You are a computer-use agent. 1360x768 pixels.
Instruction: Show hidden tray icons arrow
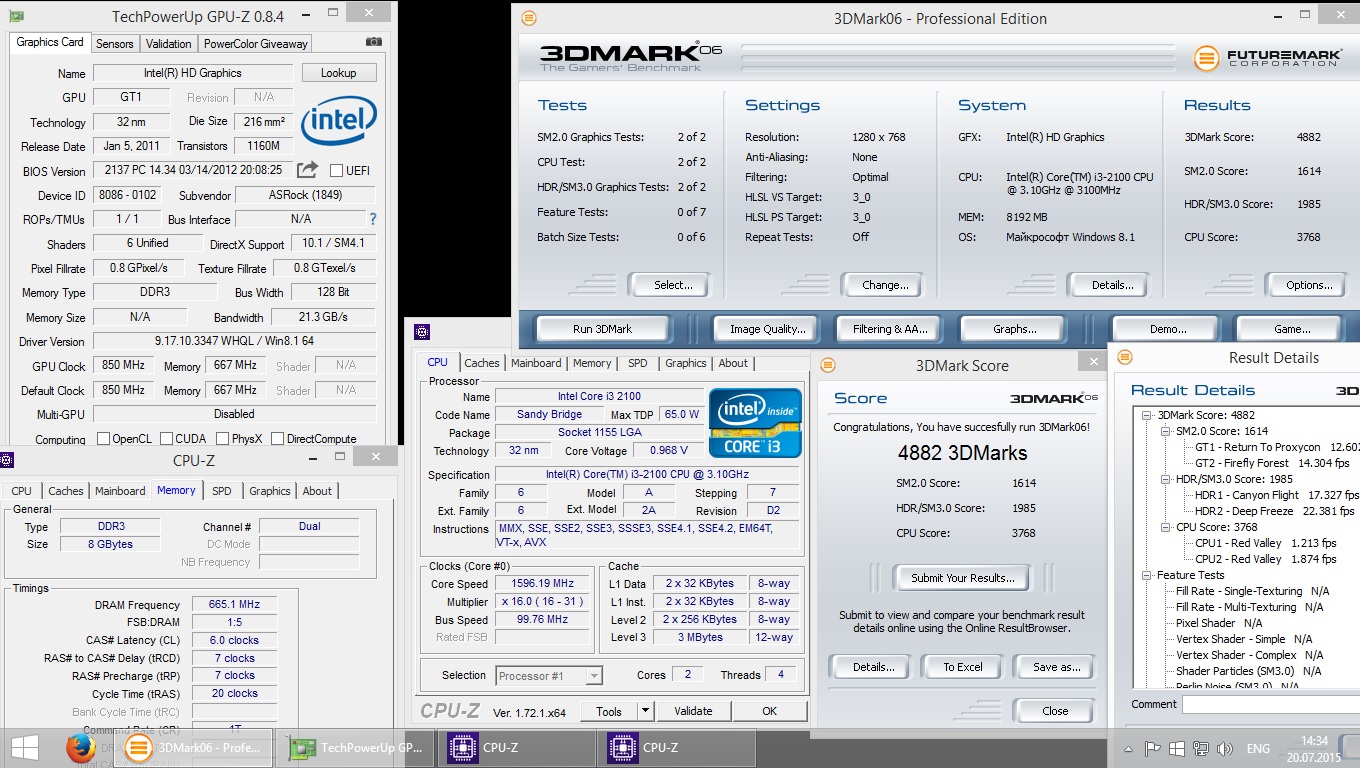coord(1131,748)
